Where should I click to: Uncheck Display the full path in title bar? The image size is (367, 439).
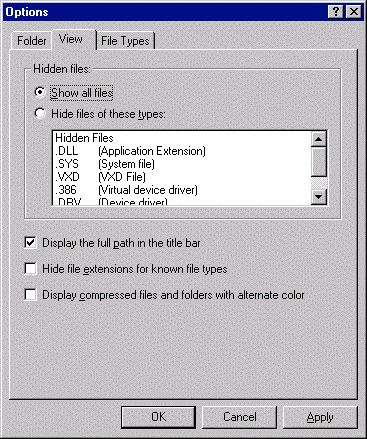click(30, 242)
